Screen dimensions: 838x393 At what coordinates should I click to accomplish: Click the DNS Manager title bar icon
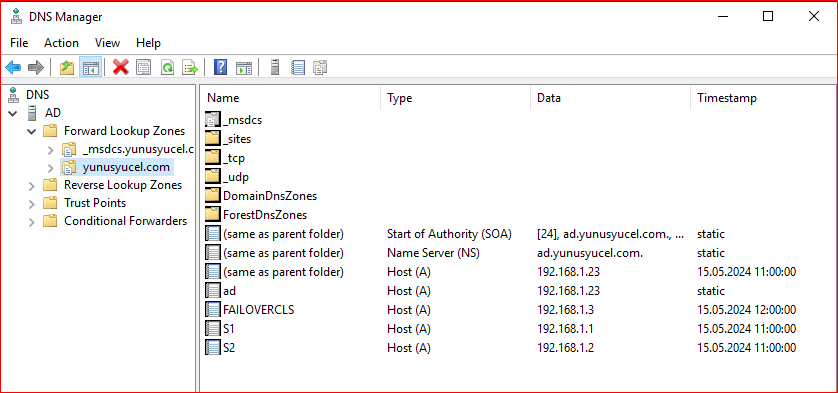click(x=17, y=17)
